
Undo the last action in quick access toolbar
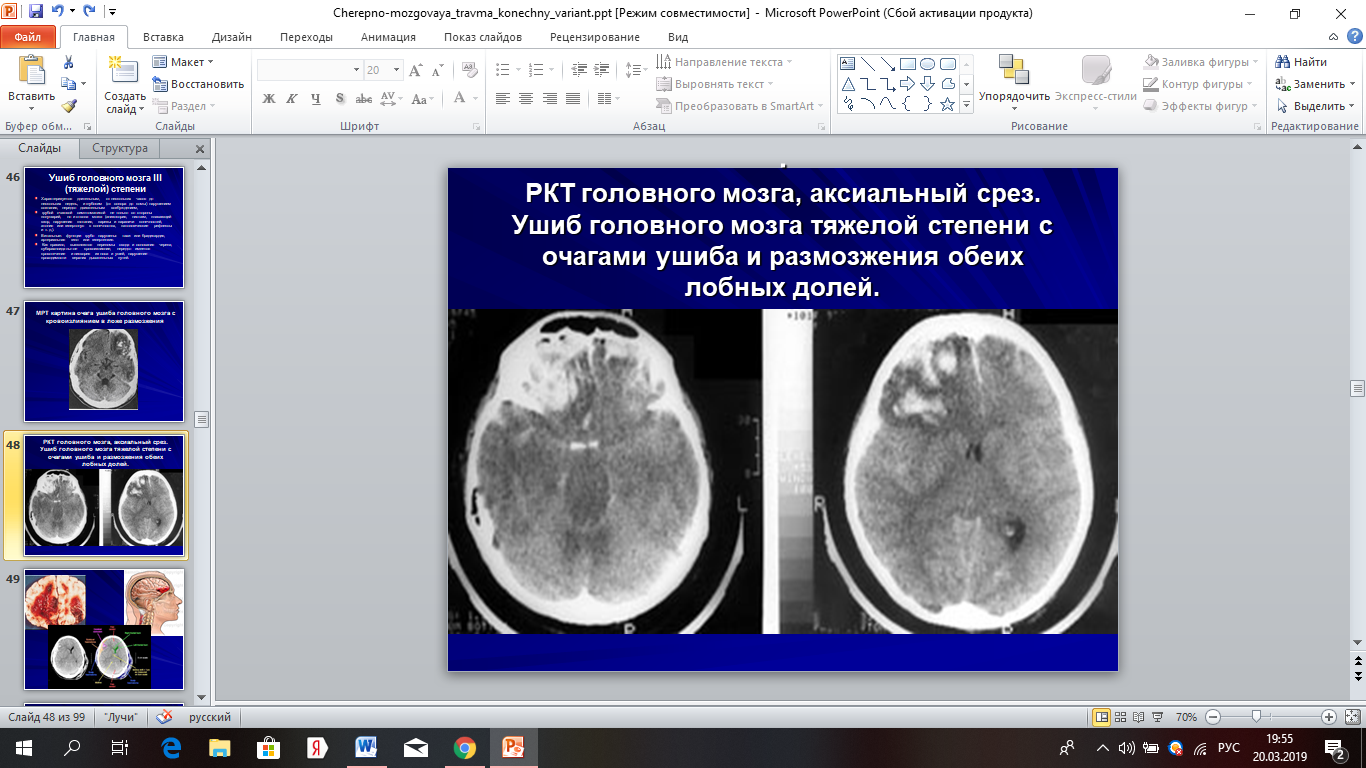point(58,13)
